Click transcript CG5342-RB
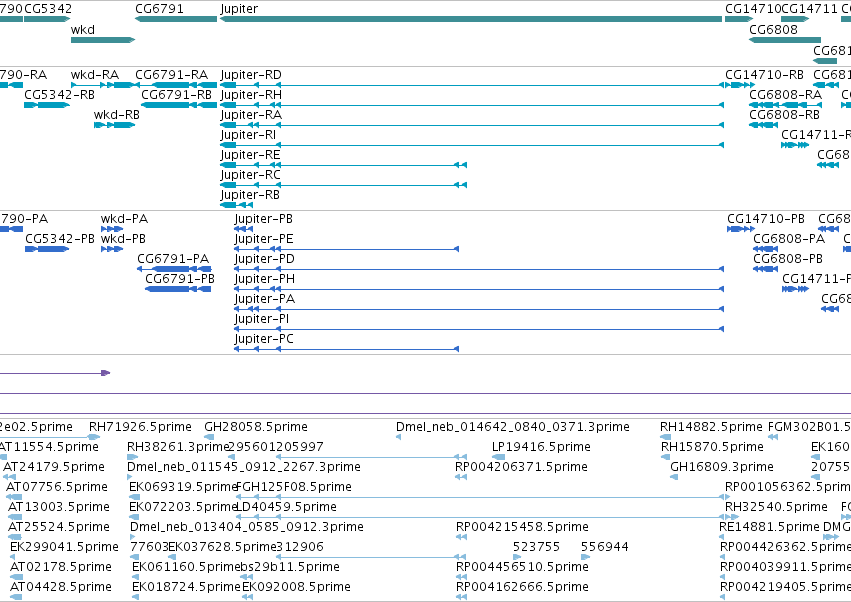851x602 pixels. coord(47,105)
